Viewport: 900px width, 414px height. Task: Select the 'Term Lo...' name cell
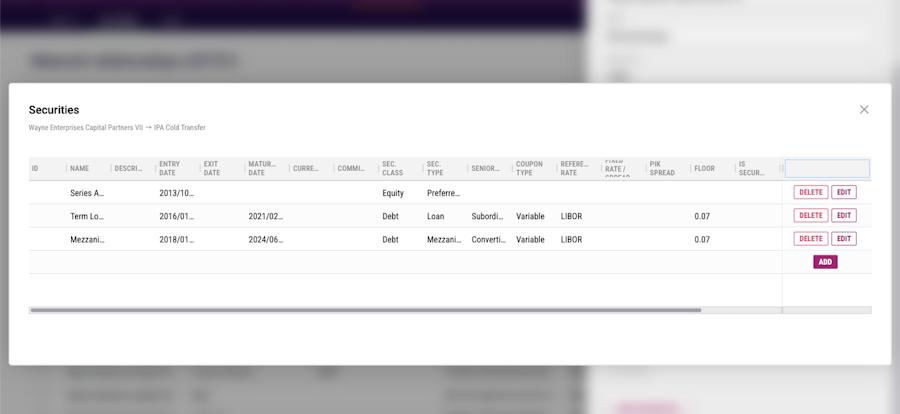87,216
